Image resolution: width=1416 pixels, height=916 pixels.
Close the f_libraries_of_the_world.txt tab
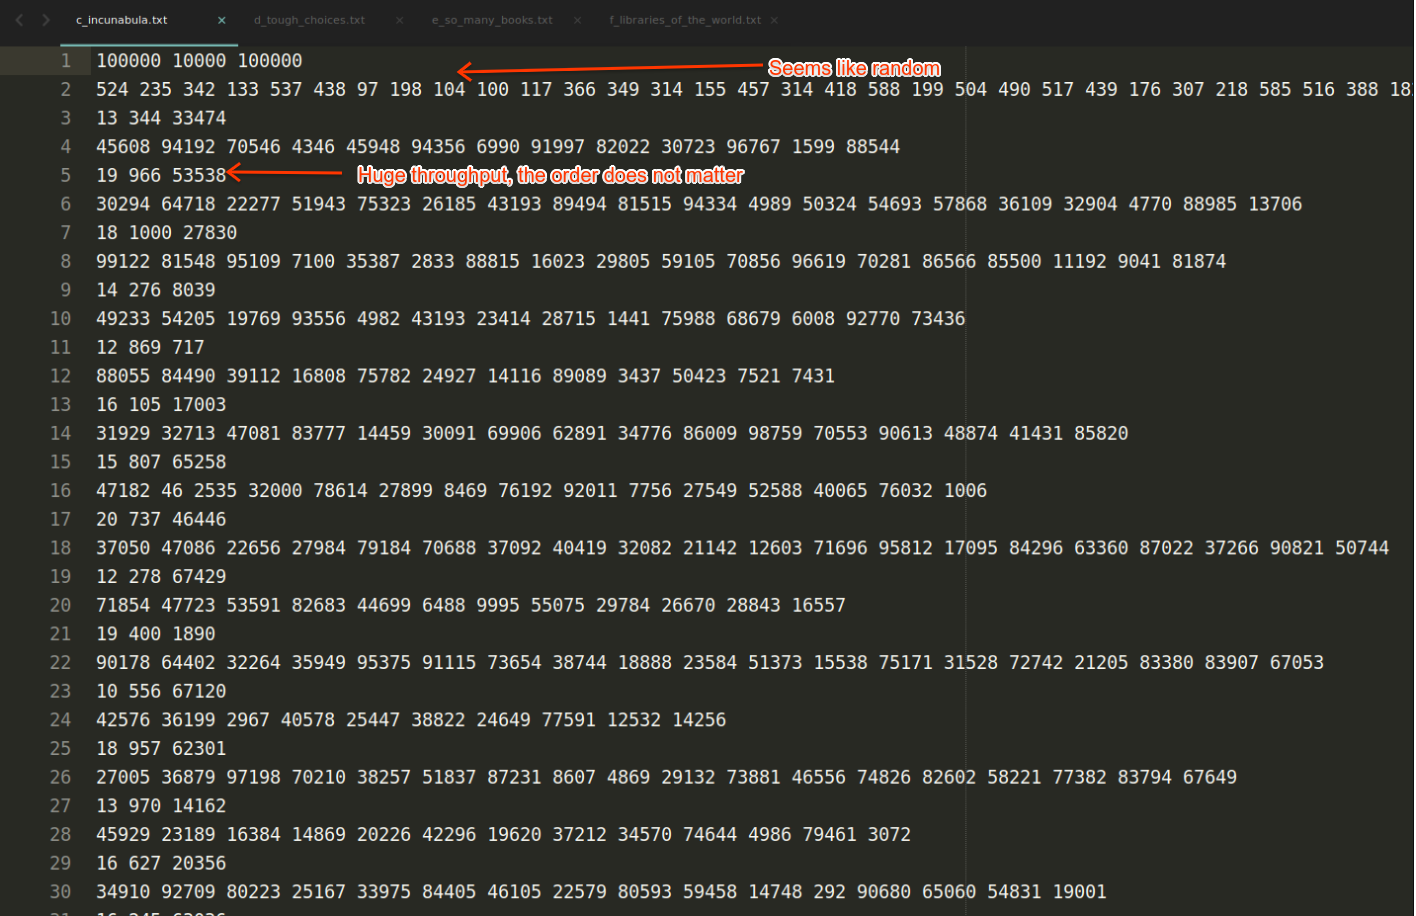tap(775, 19)
